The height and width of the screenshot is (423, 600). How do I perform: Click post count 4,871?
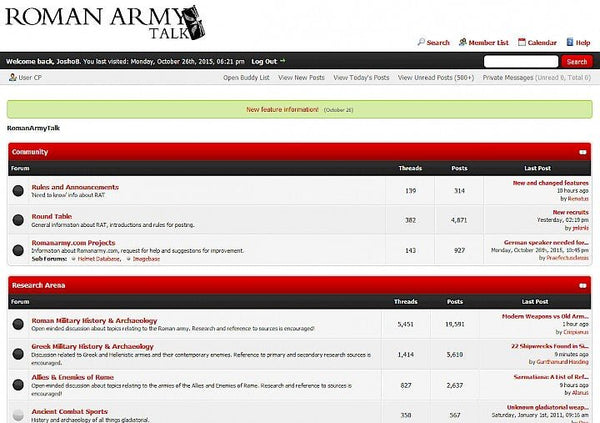[459, 220]
